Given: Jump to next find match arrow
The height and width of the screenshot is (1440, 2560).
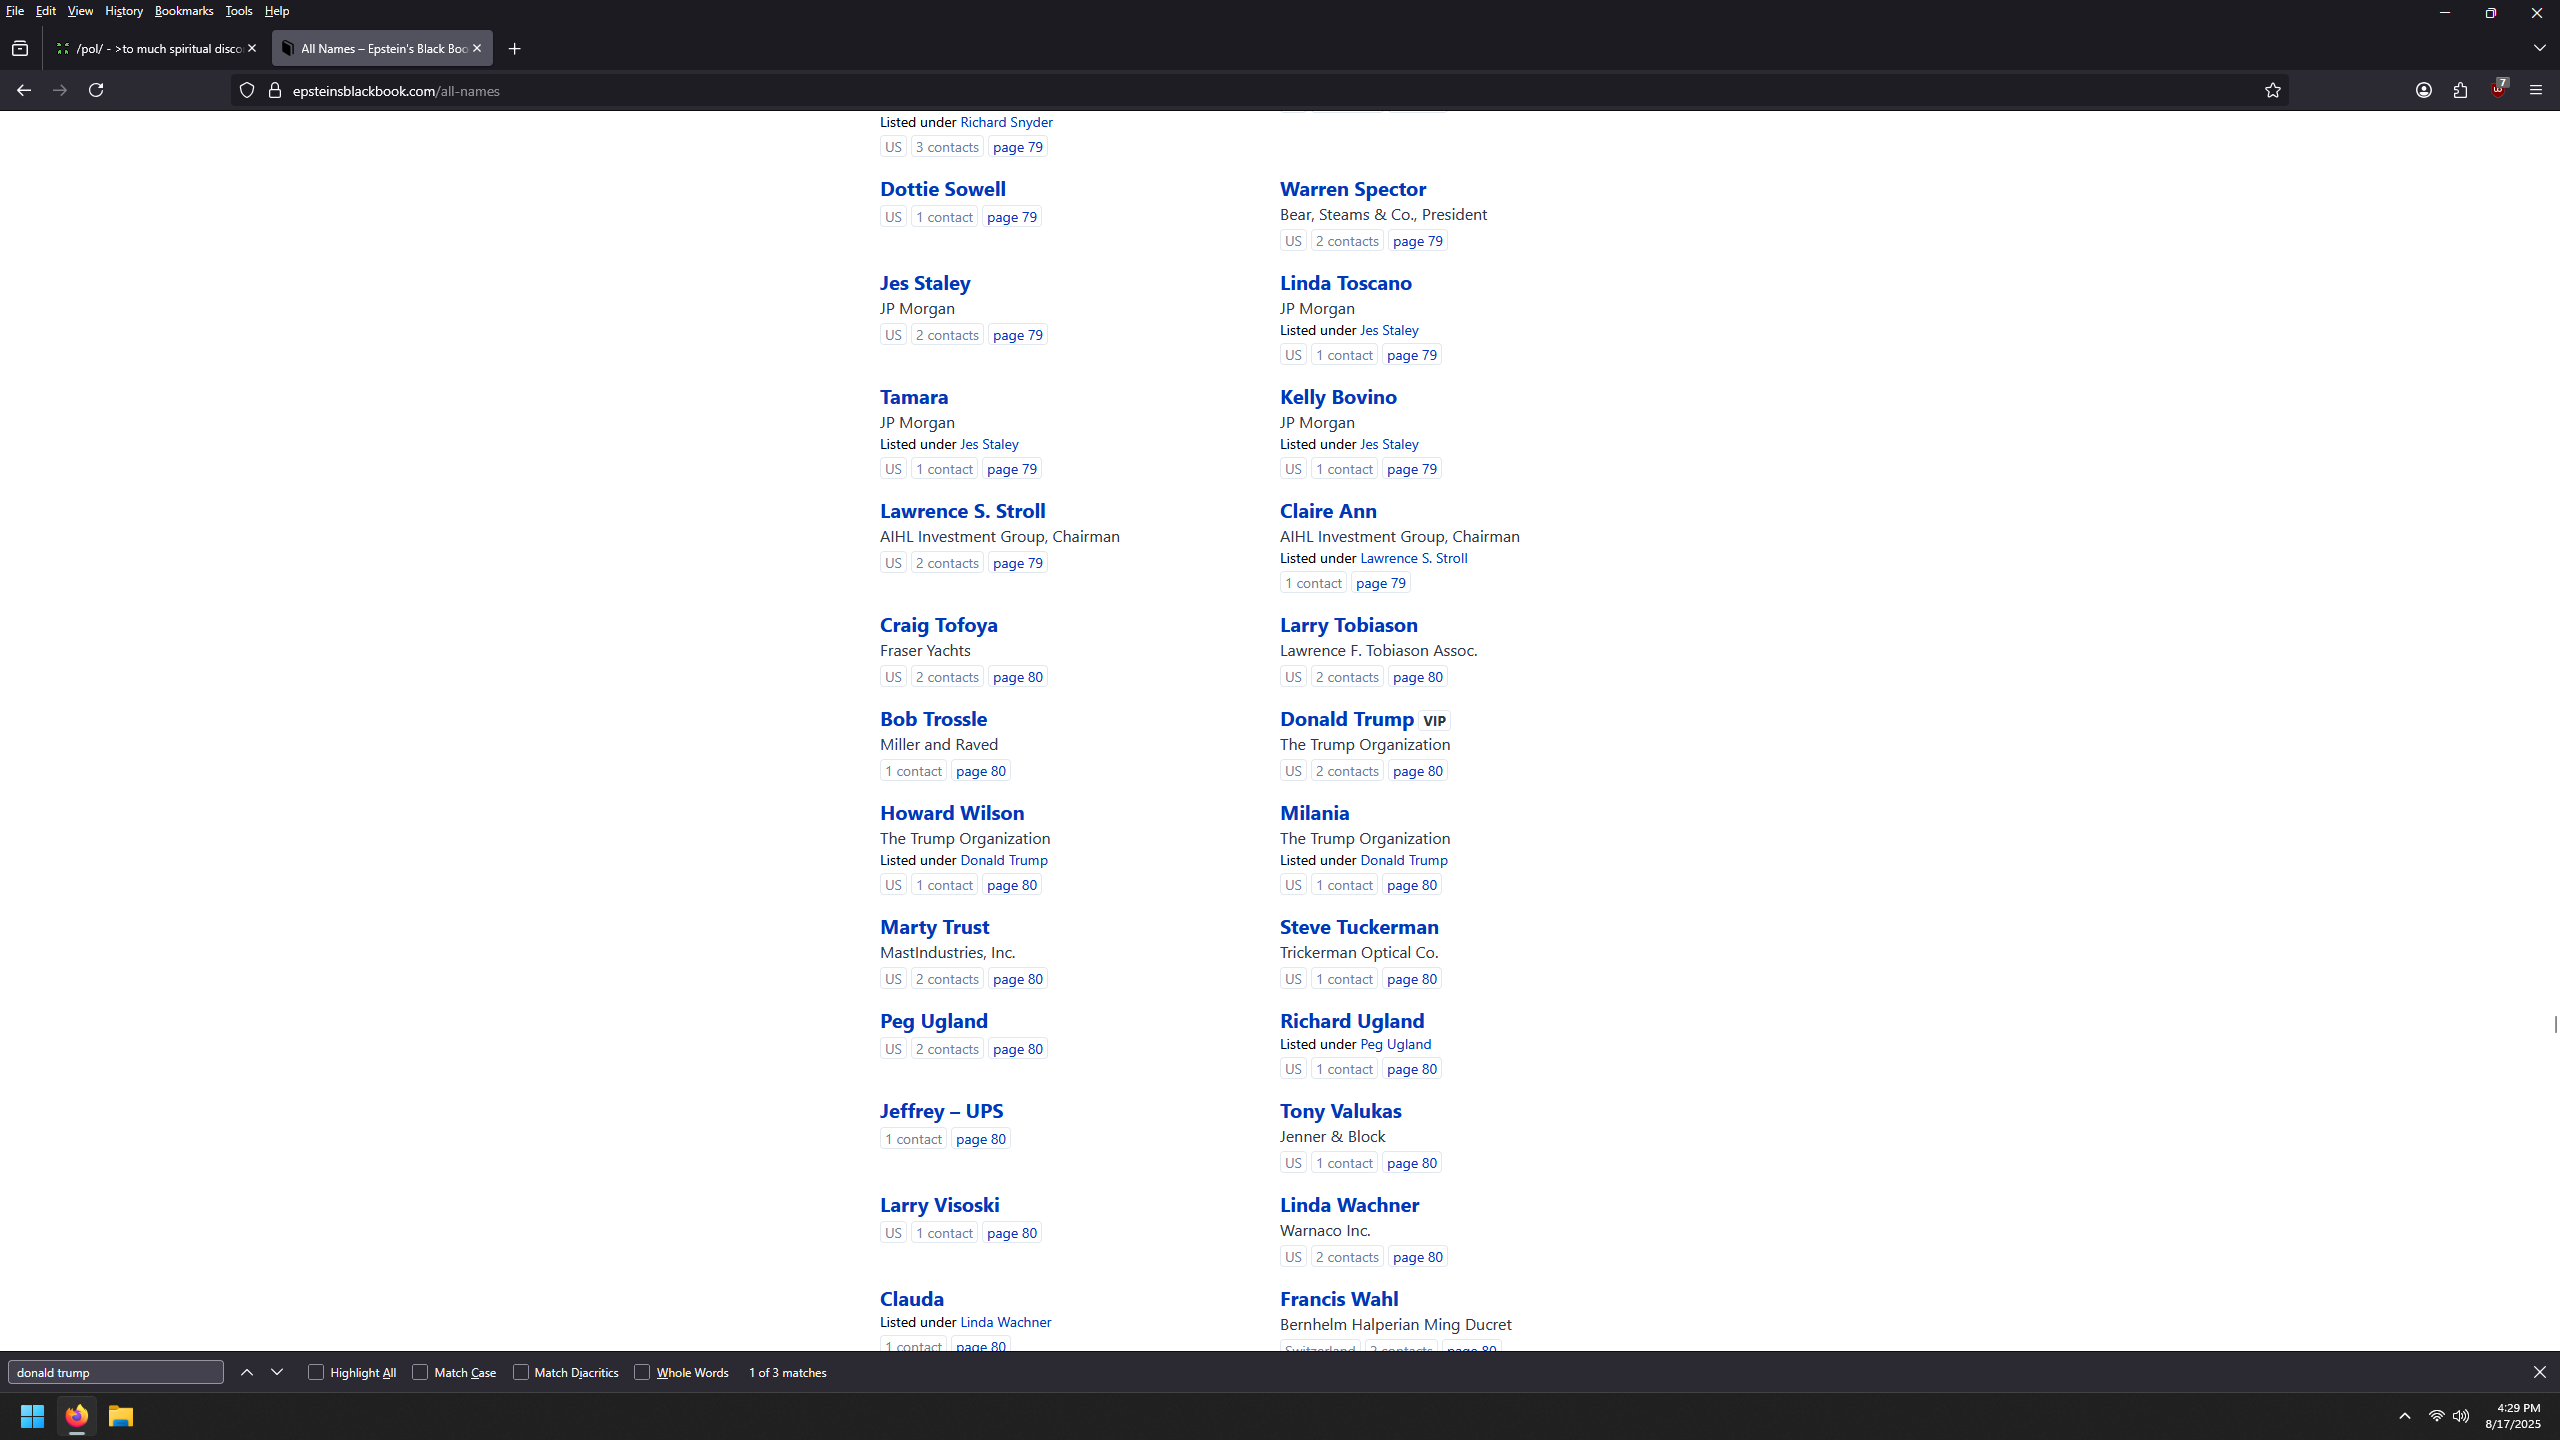Looking at the screenshot, I should pos(277,1372).
